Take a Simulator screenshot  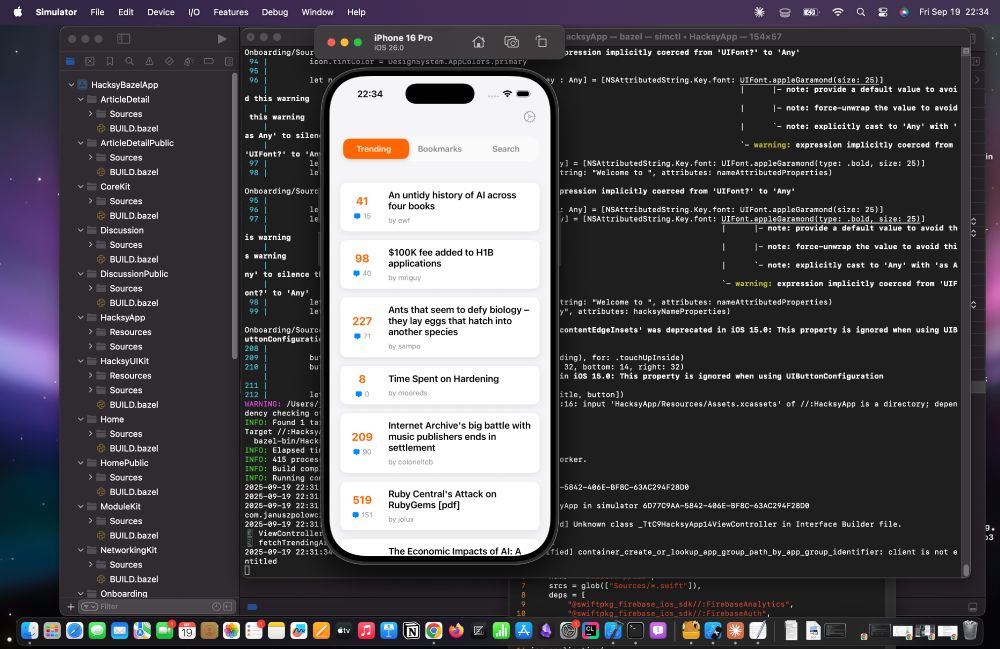(x=511, y=42)
